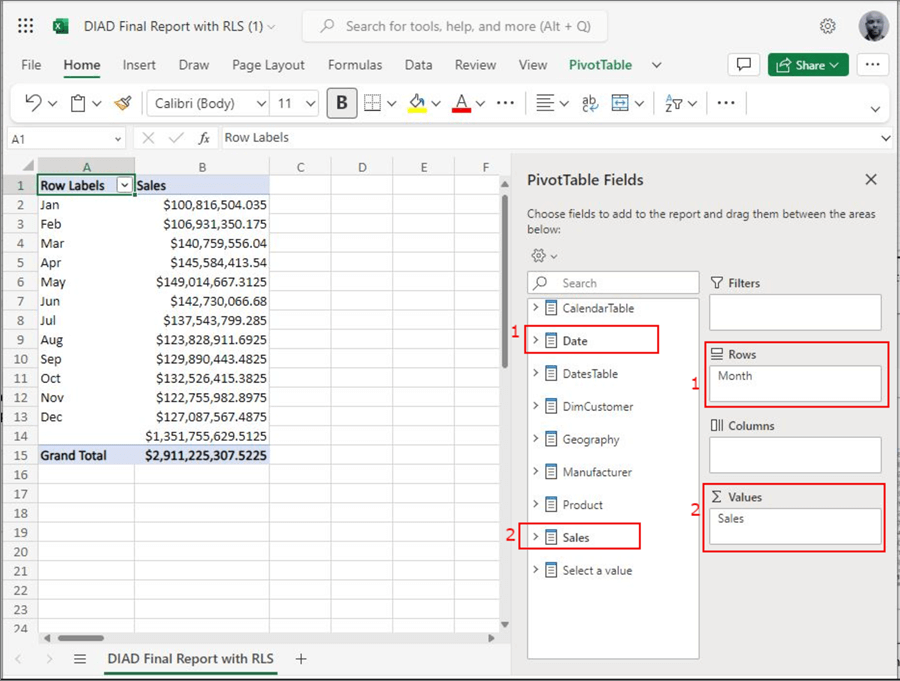Click the red font color icon
The width and height of the screenshot is (900, 681).
pyautogui.click(x=461, y=103)
